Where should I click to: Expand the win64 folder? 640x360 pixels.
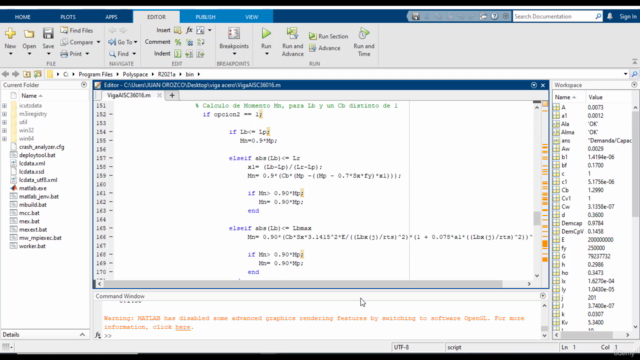(4, 139)
